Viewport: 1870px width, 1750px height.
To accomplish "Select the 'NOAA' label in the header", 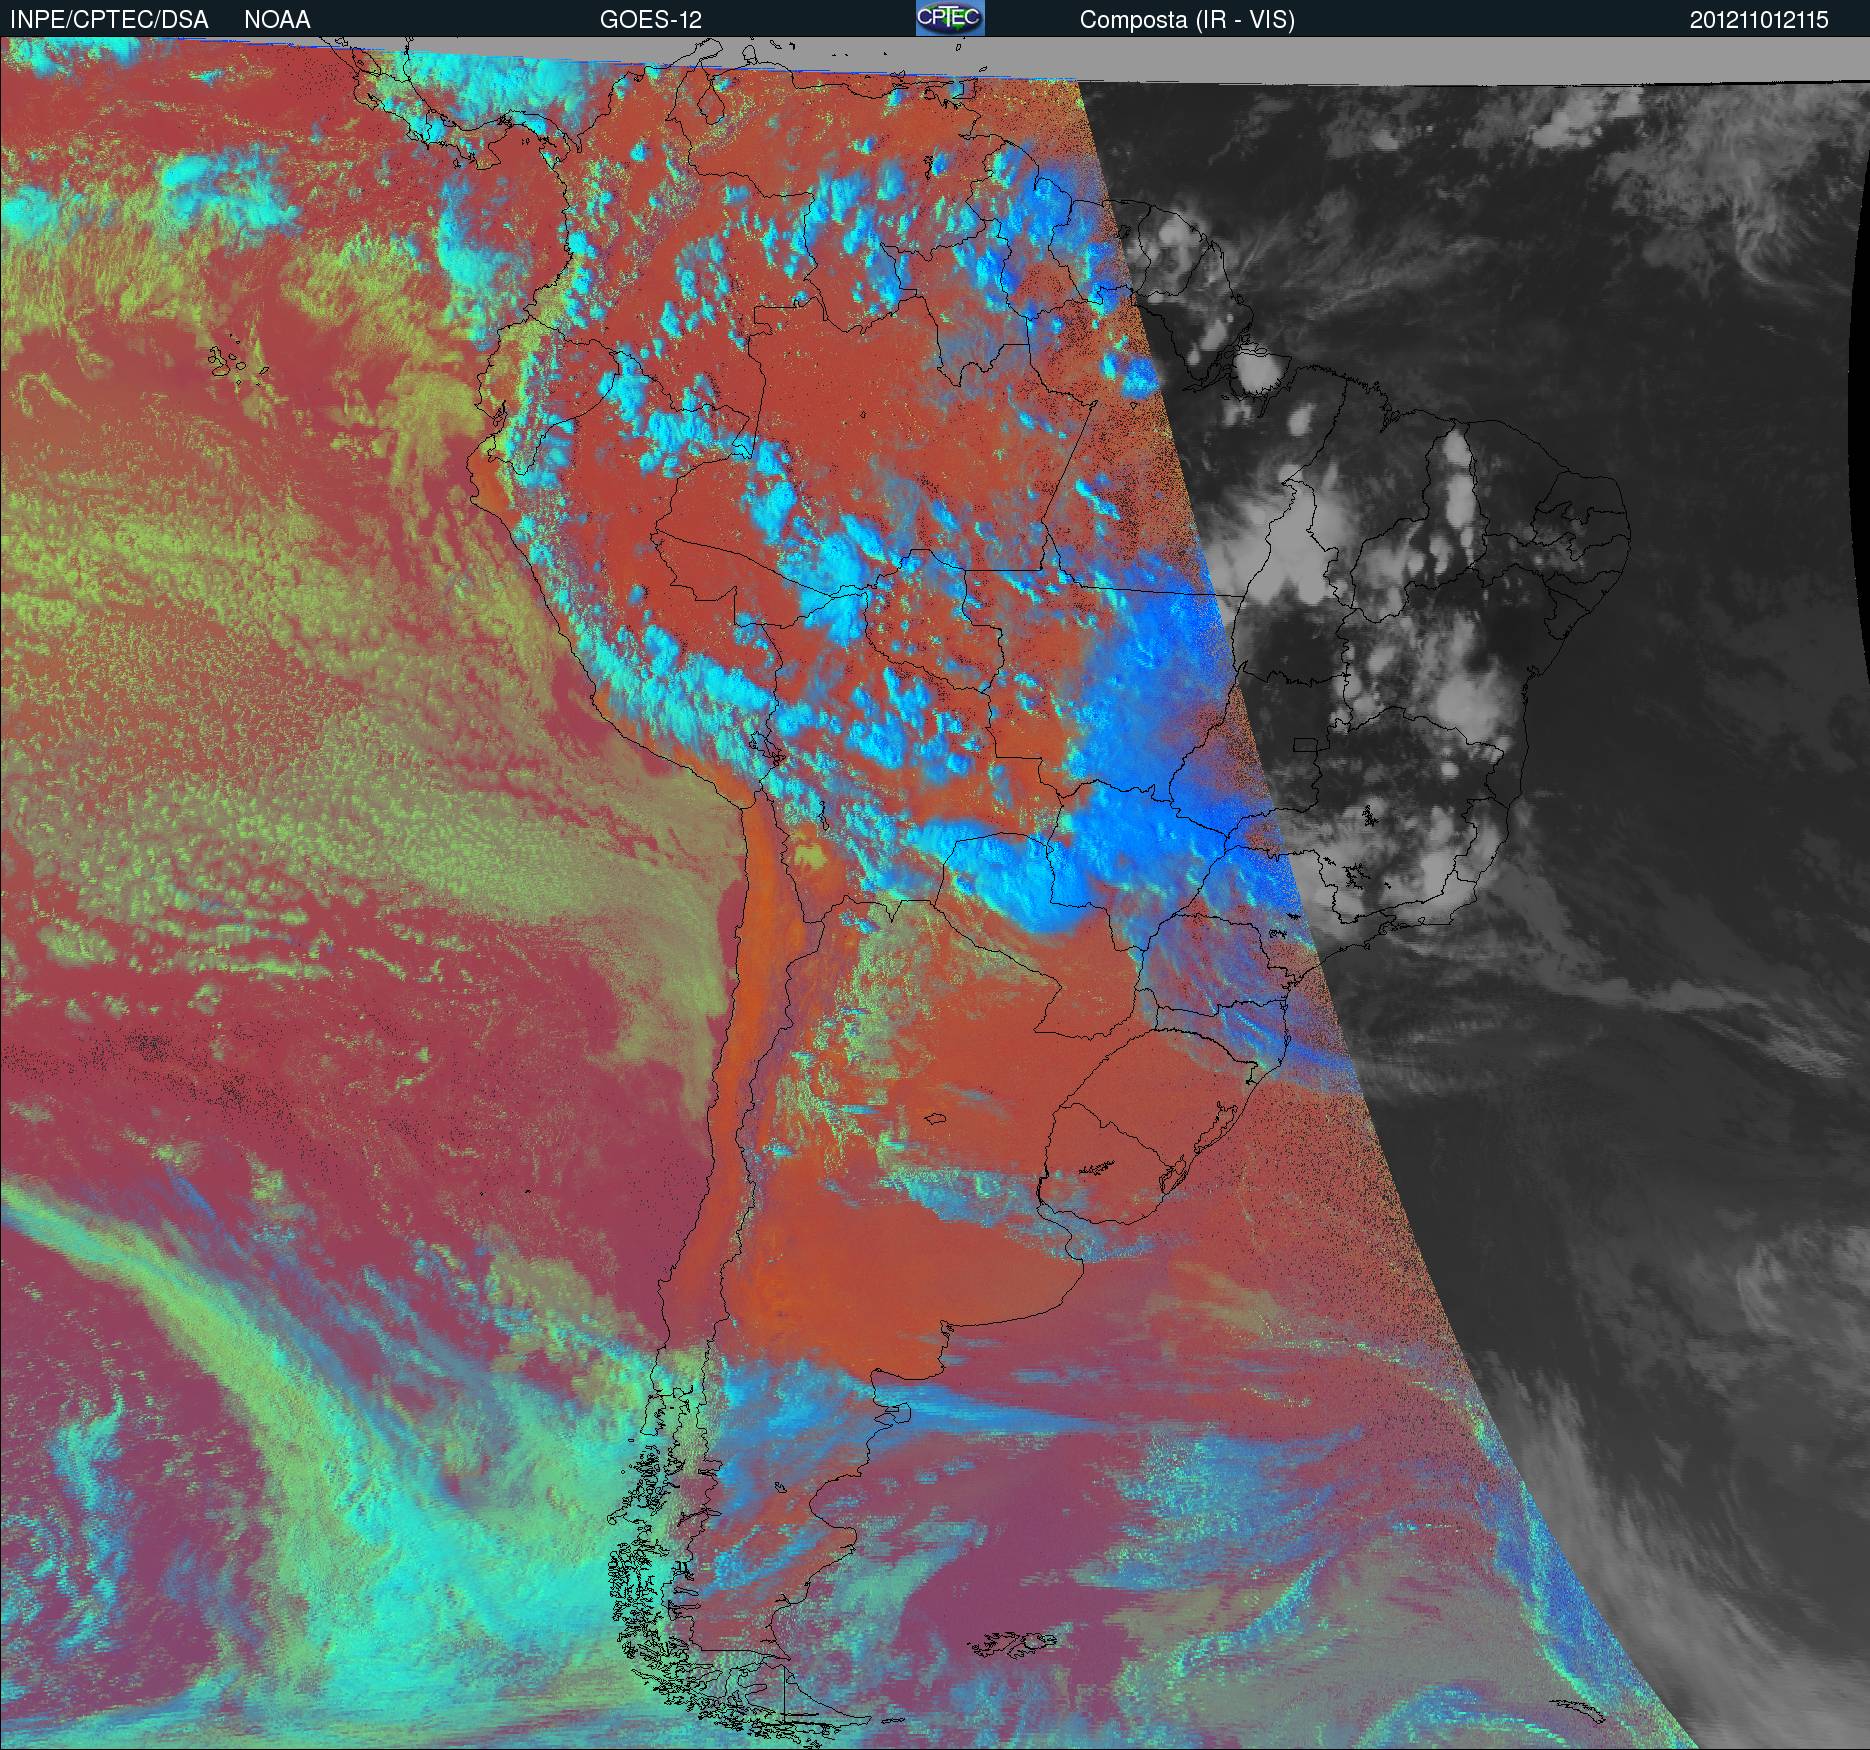I will pyautogui.click(x=277, y=20).
